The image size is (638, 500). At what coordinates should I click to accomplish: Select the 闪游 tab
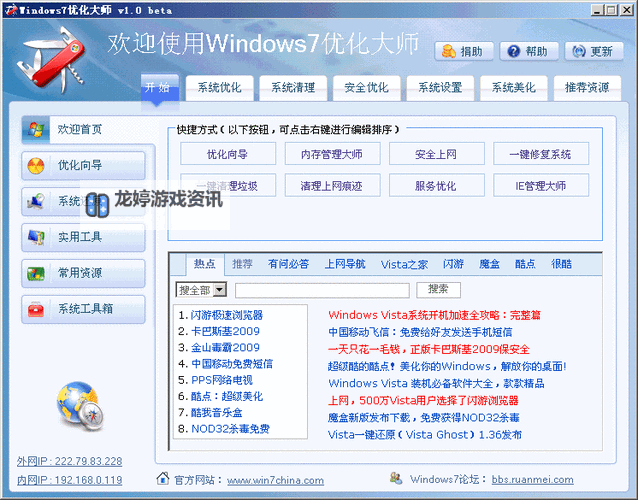[453, 264]
